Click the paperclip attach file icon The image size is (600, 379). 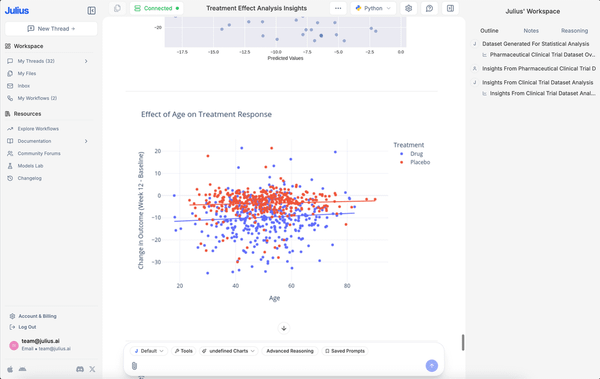134,366
